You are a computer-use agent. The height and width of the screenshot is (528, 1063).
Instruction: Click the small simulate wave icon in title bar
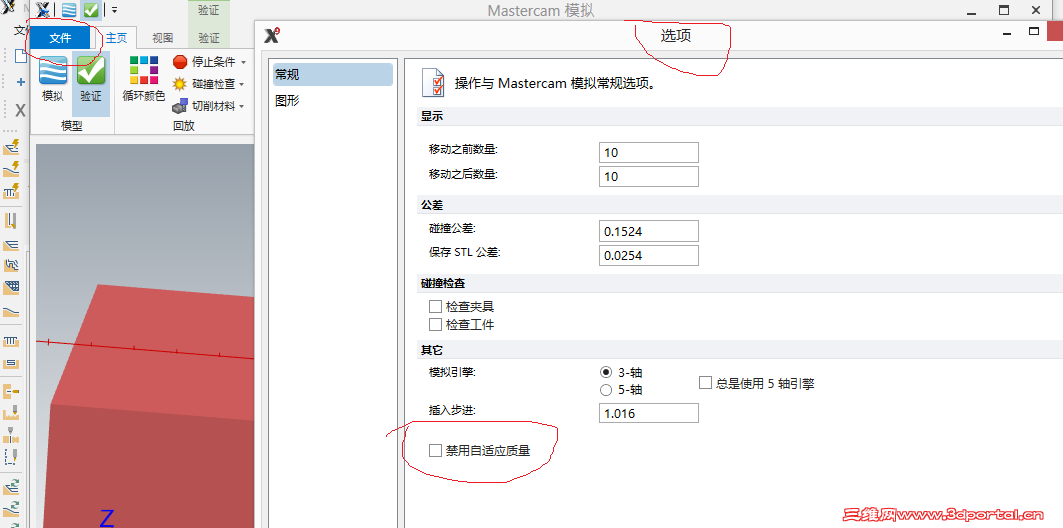click(68, 10)
